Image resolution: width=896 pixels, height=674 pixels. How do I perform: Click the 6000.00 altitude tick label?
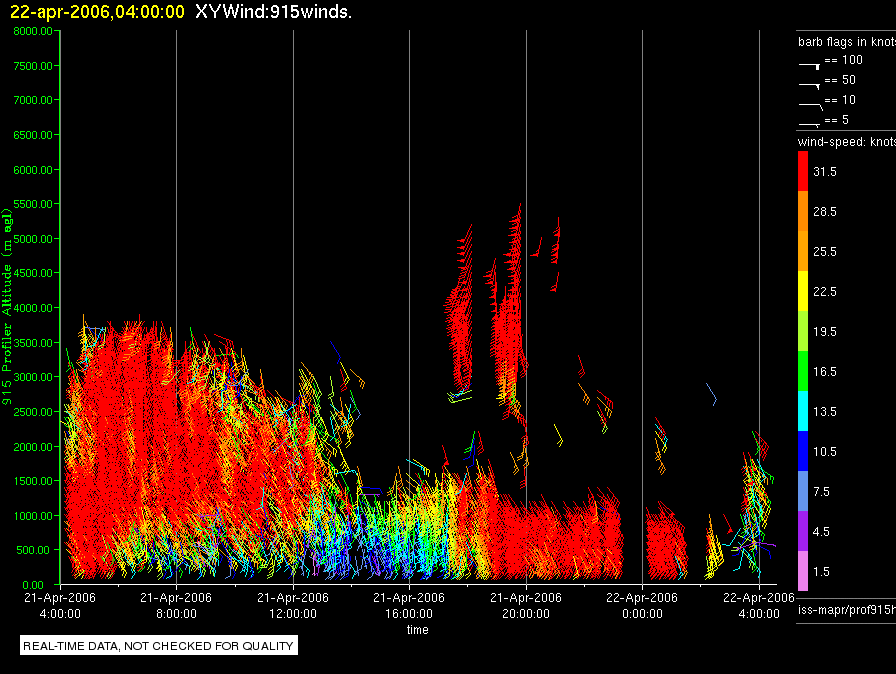pyautogui.click(x=33, y=170)
